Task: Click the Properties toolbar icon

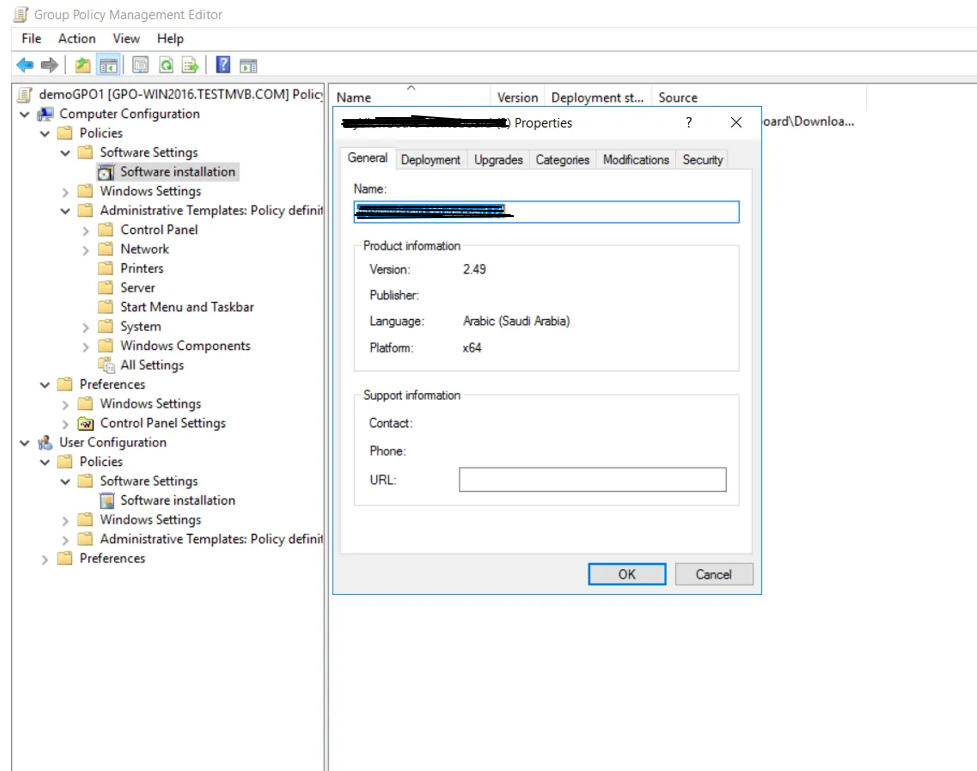Action: point(140,66)
